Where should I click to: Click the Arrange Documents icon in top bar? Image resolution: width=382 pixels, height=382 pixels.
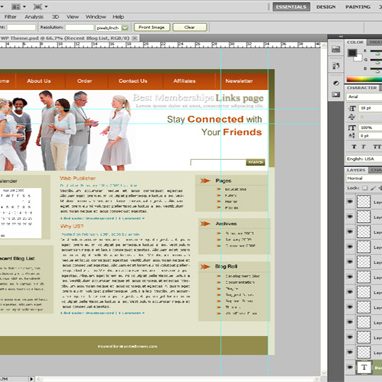coord(16,6)
